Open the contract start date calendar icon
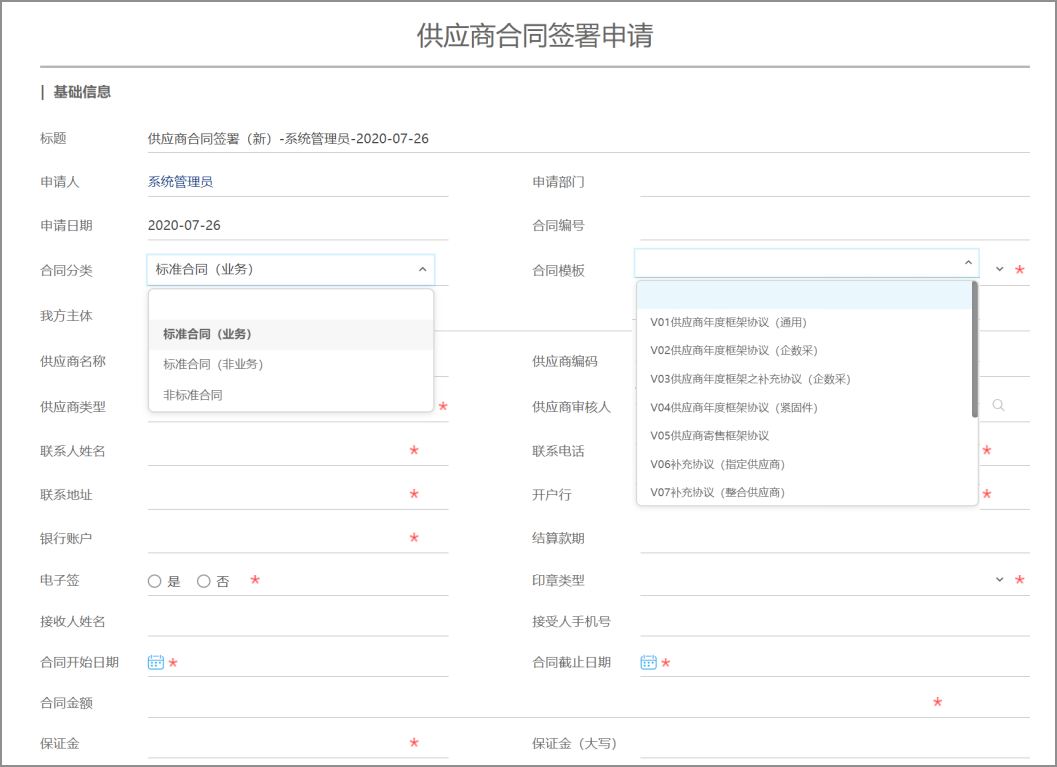Image resolution: width=1057 pixels, height=767 pixels. click(x=155, y=662)
